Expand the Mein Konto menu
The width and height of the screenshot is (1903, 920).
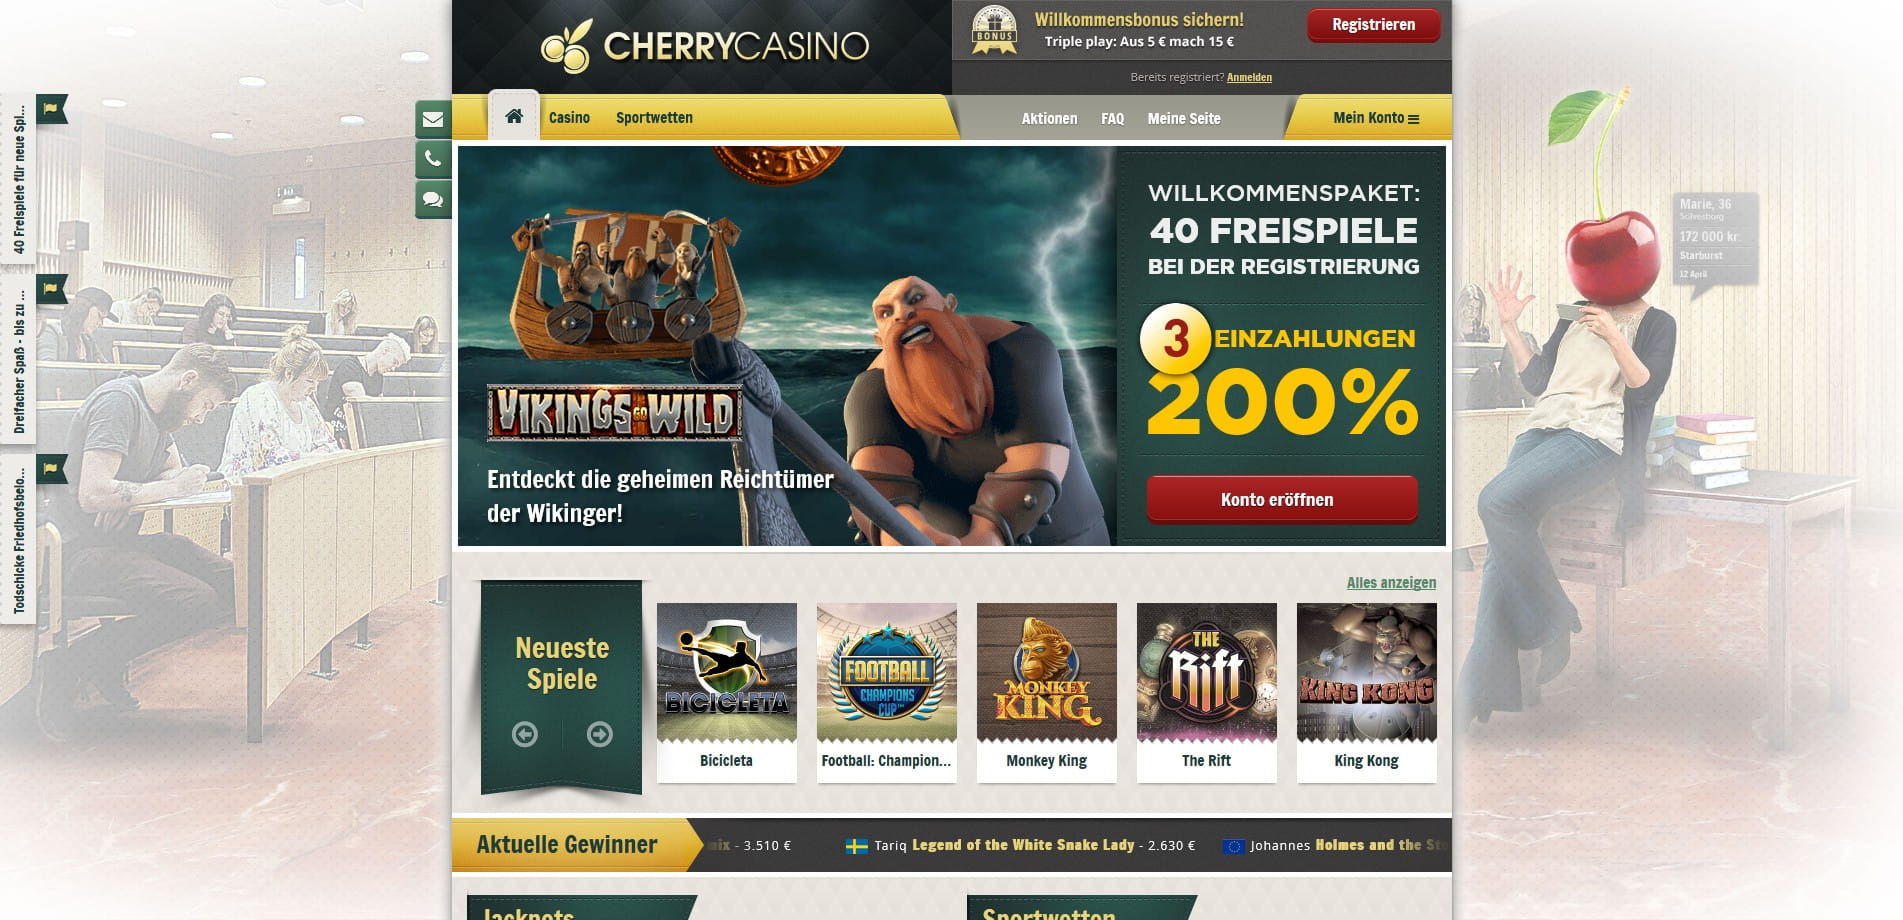click(1375, 118)
